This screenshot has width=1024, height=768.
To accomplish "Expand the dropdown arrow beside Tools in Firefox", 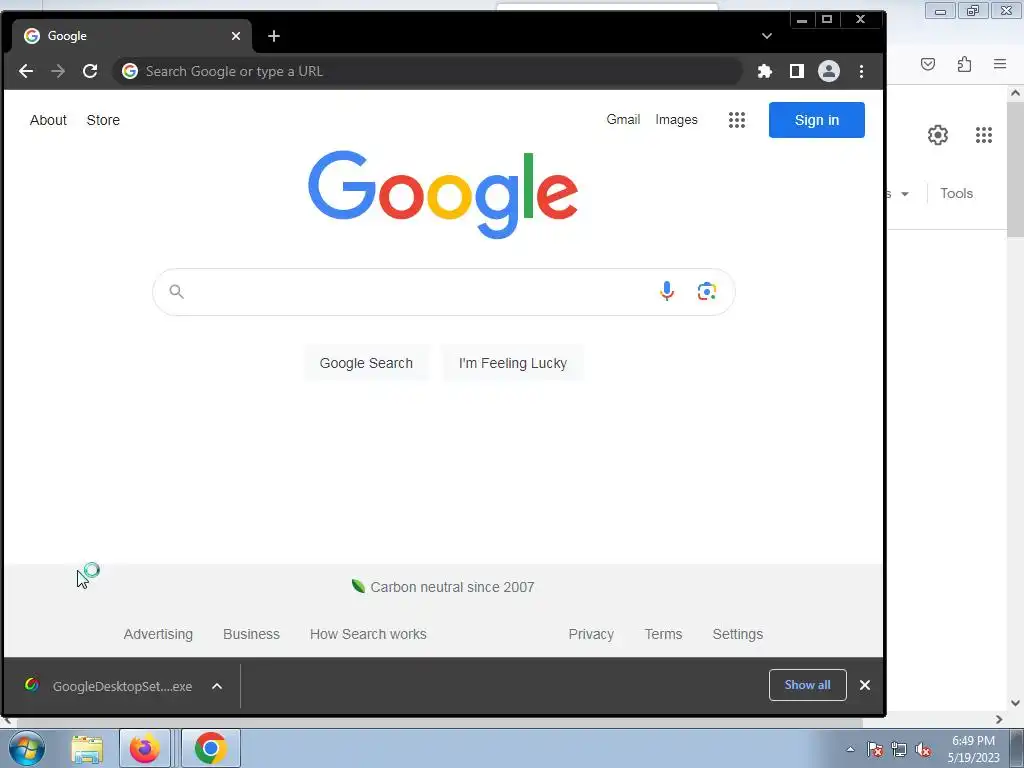I will pyautogui.click(x=905, y=194).
